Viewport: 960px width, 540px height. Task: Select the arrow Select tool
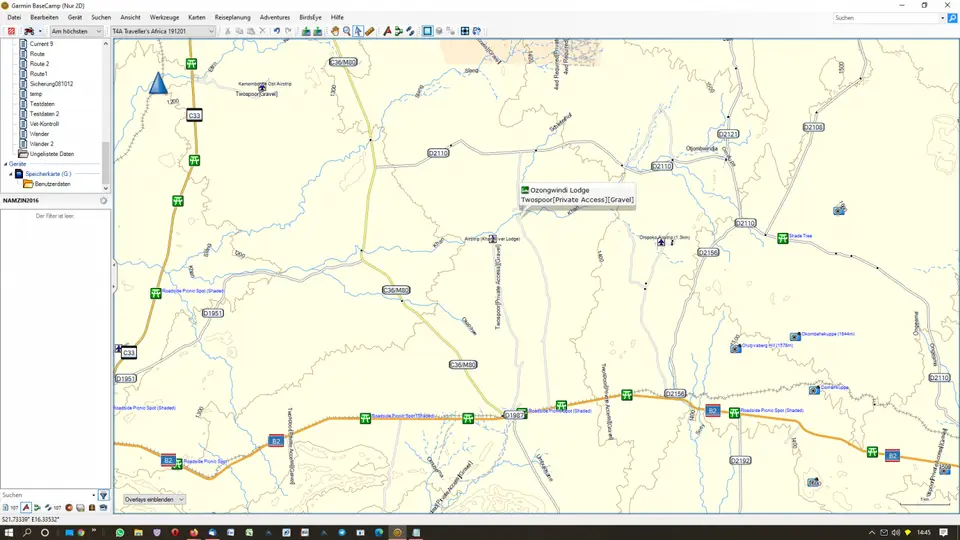358,31
